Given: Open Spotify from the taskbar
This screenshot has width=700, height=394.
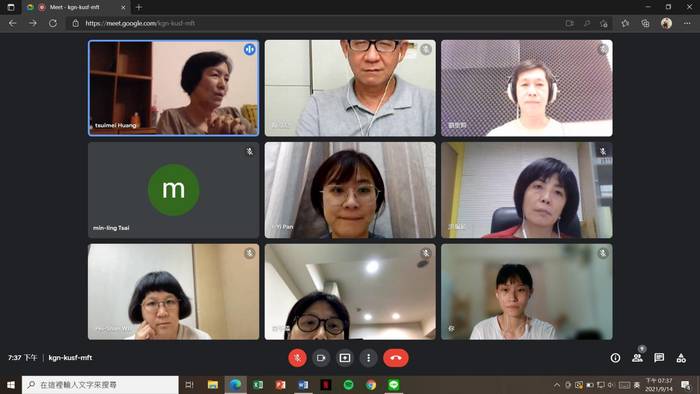Looking at the screenshot, I should 349,385.
